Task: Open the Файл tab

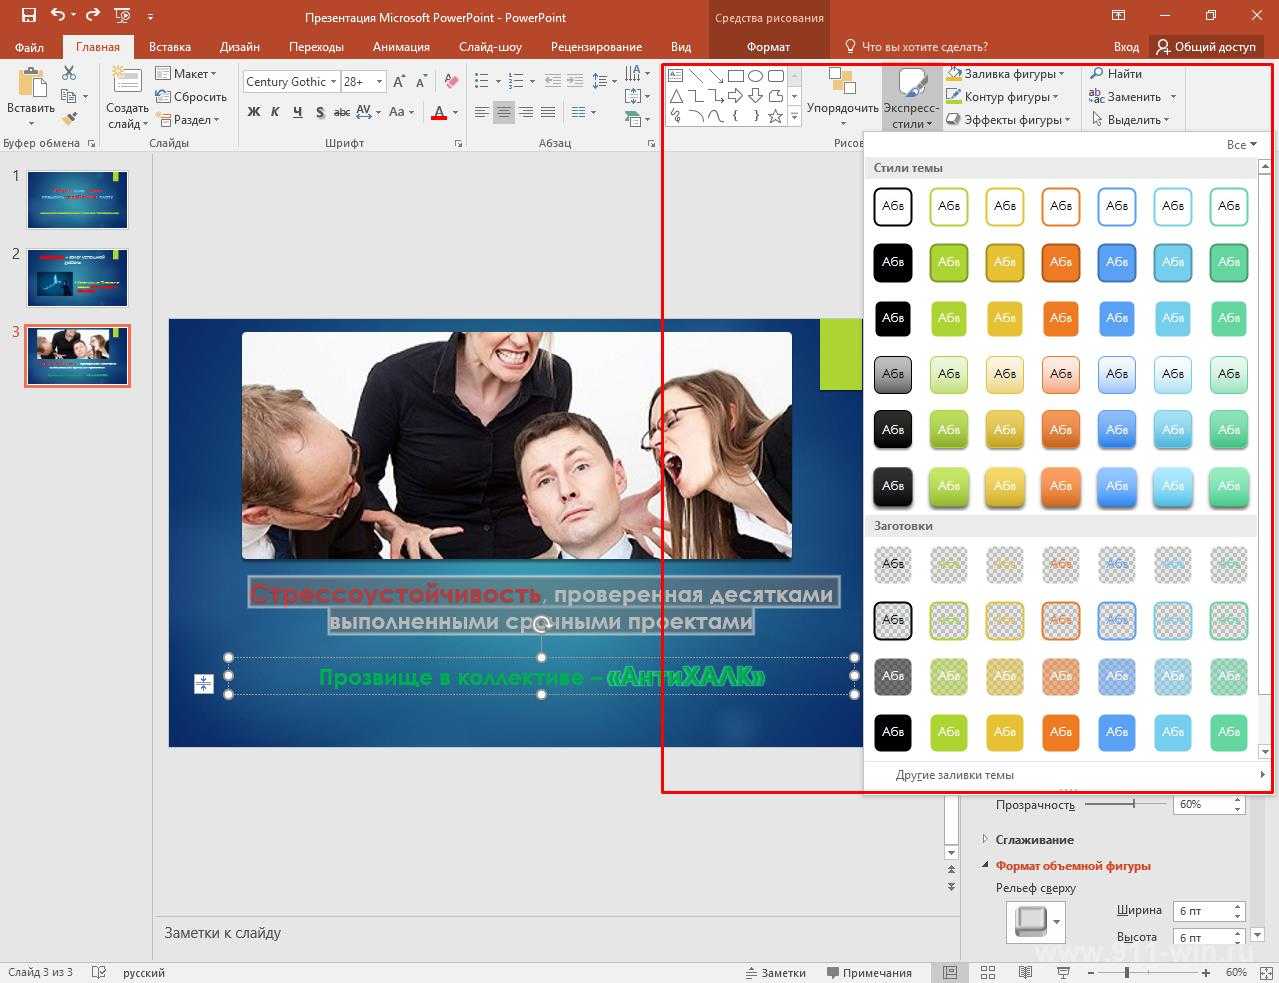Action: (x=29, y=47)
